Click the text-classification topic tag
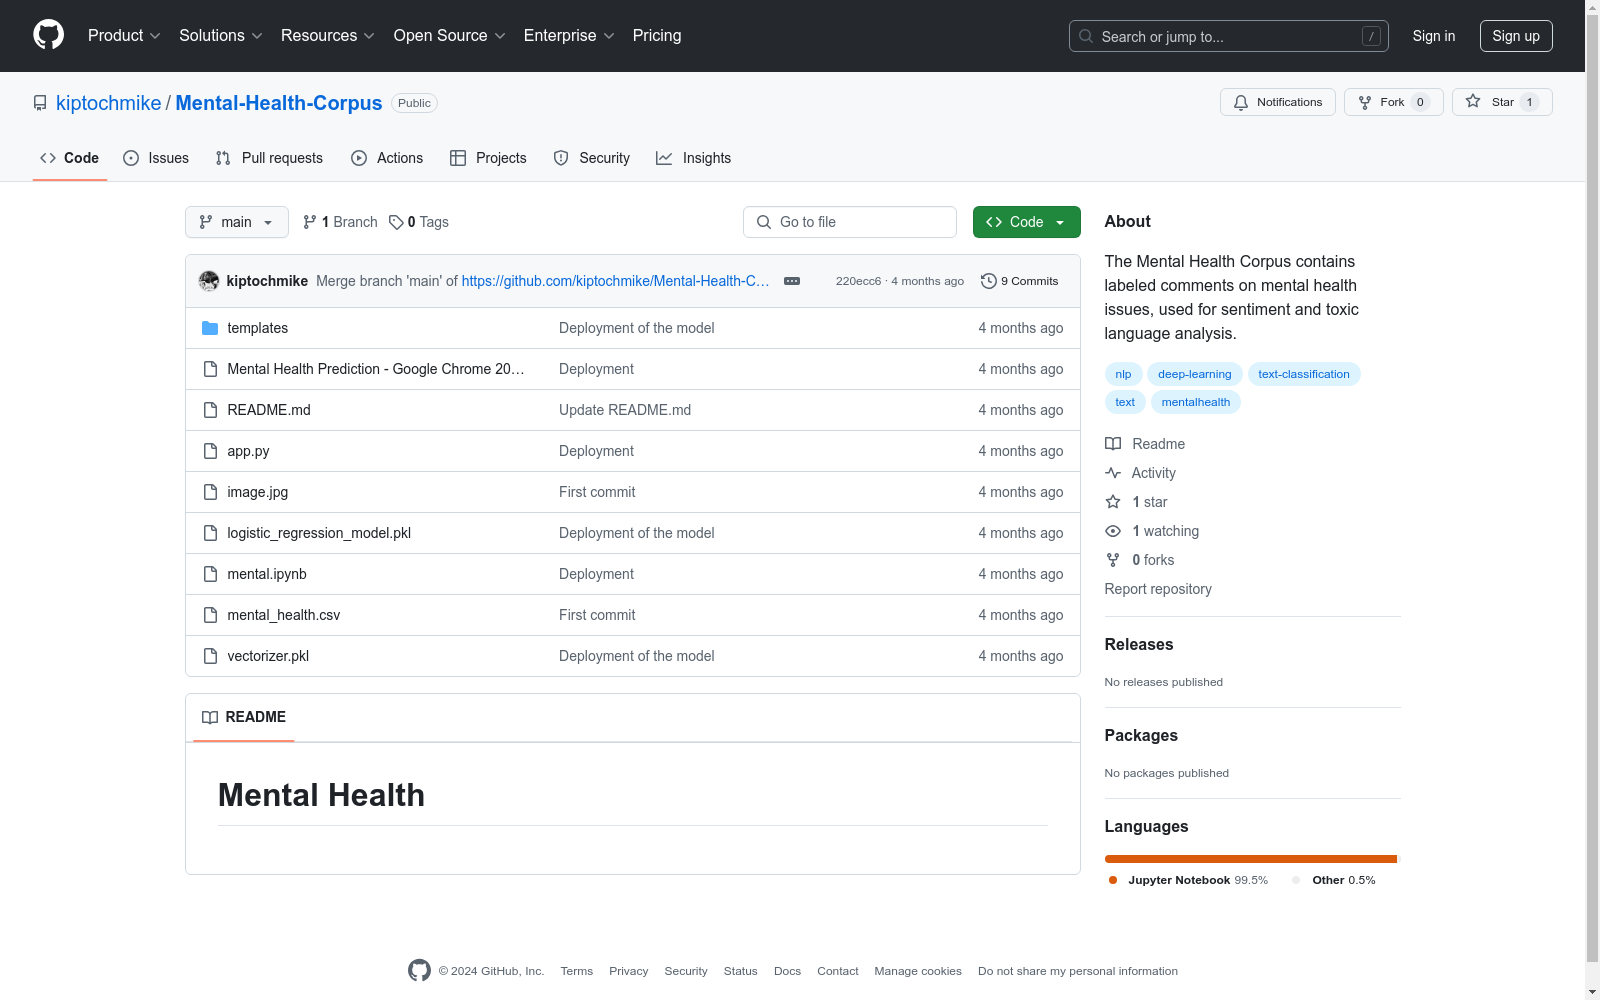This screenshot has width=1600, height=1000. [1304, 374]
